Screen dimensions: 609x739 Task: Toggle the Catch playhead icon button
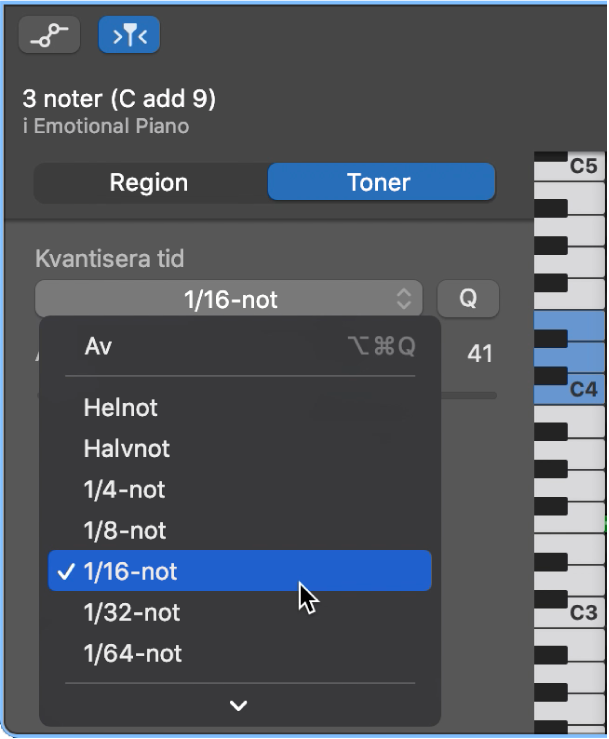coord(128,35)
